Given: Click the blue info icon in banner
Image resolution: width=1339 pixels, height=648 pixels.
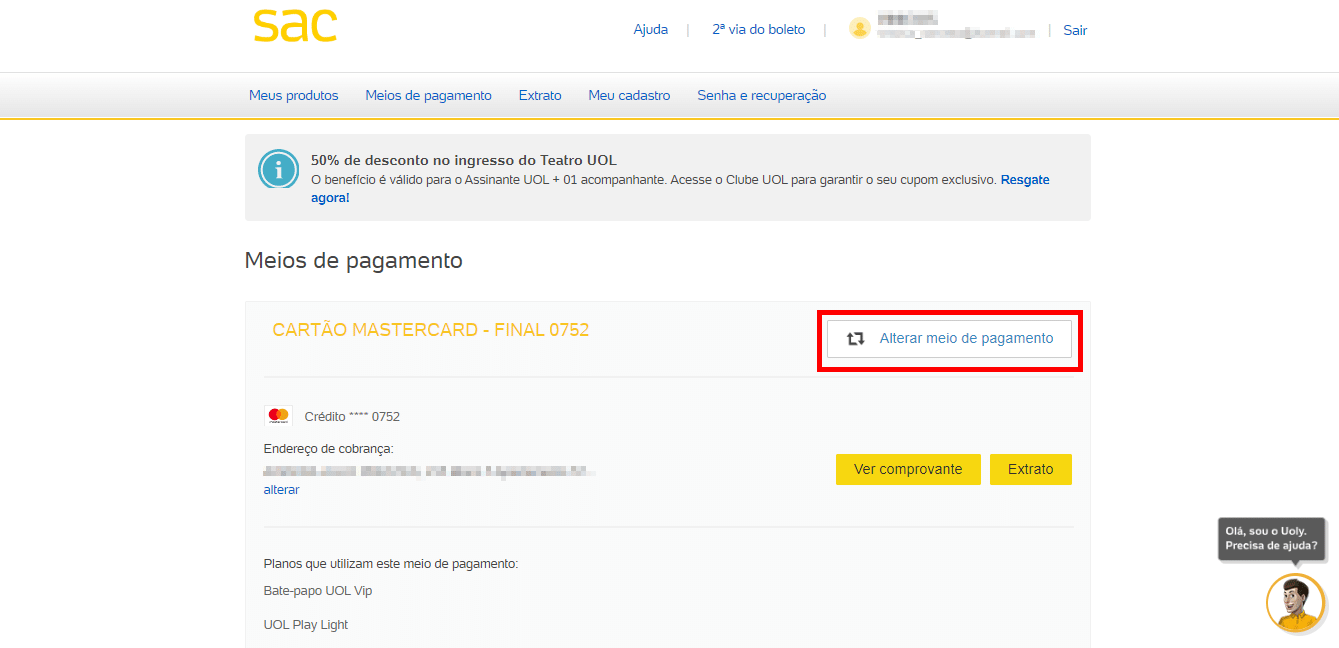Looking at the screenshot, I should (279, 169).
